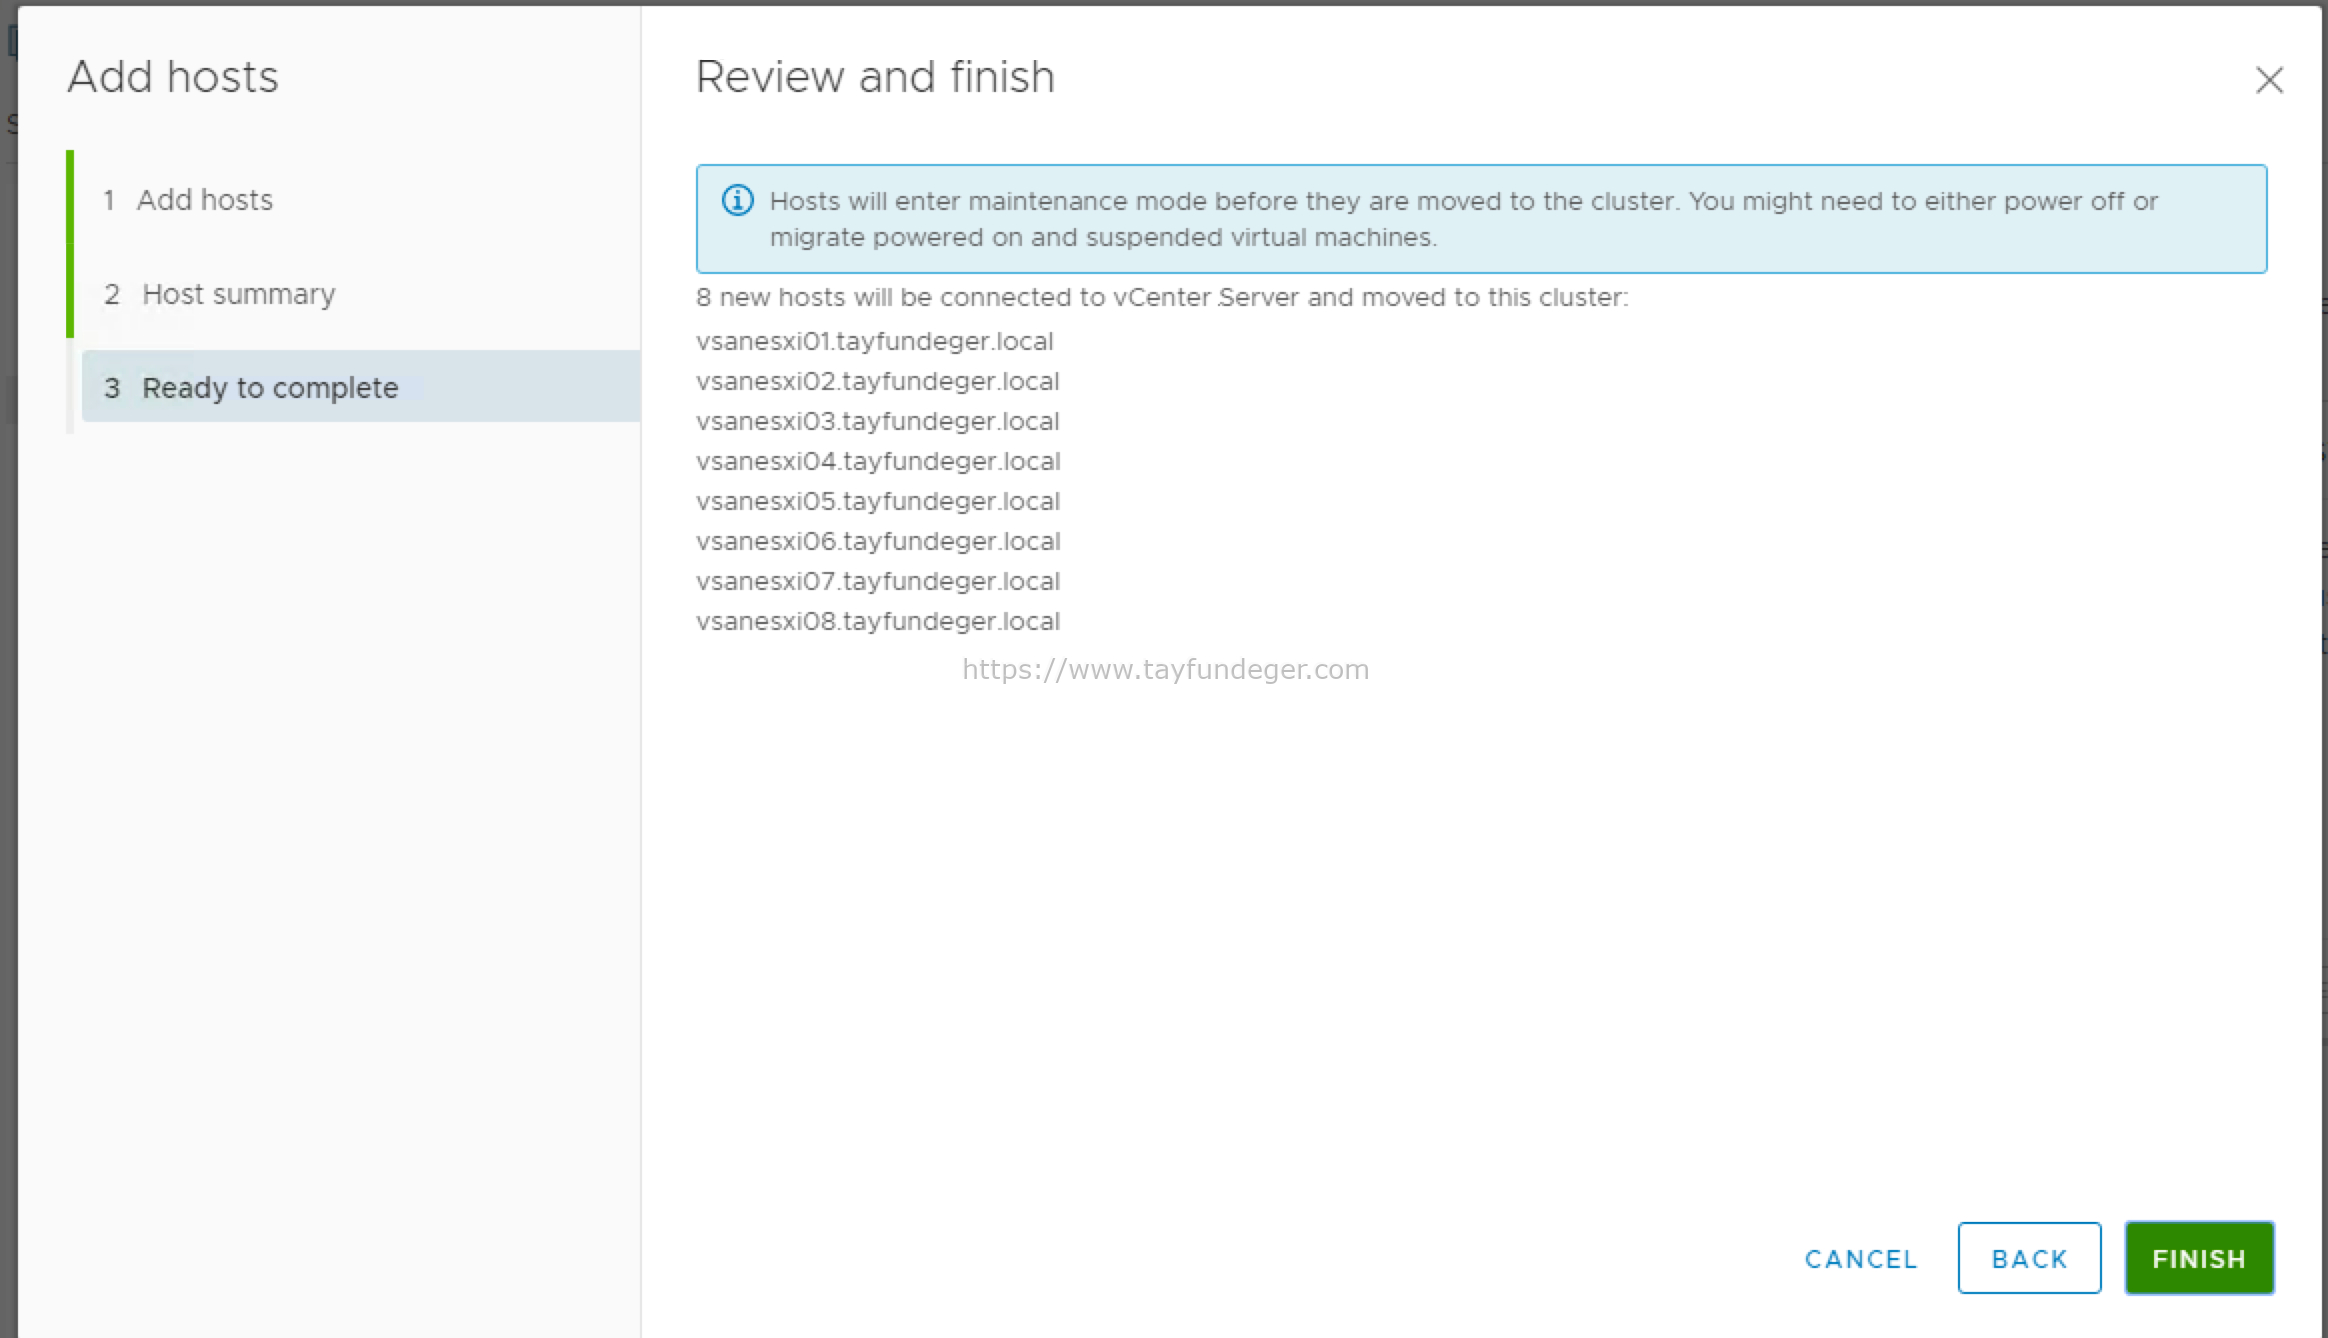The width and height of the screenshot is (2328, 1338).
Task: Select host vsanesxi05.tayfundeger.local
Action: click(x=878, y=501)
